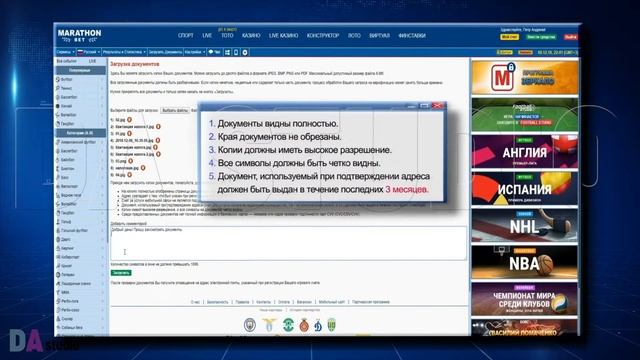Screen dimensions: 640x360
Task: Open Правила footer link
Action: click(242, 302)
